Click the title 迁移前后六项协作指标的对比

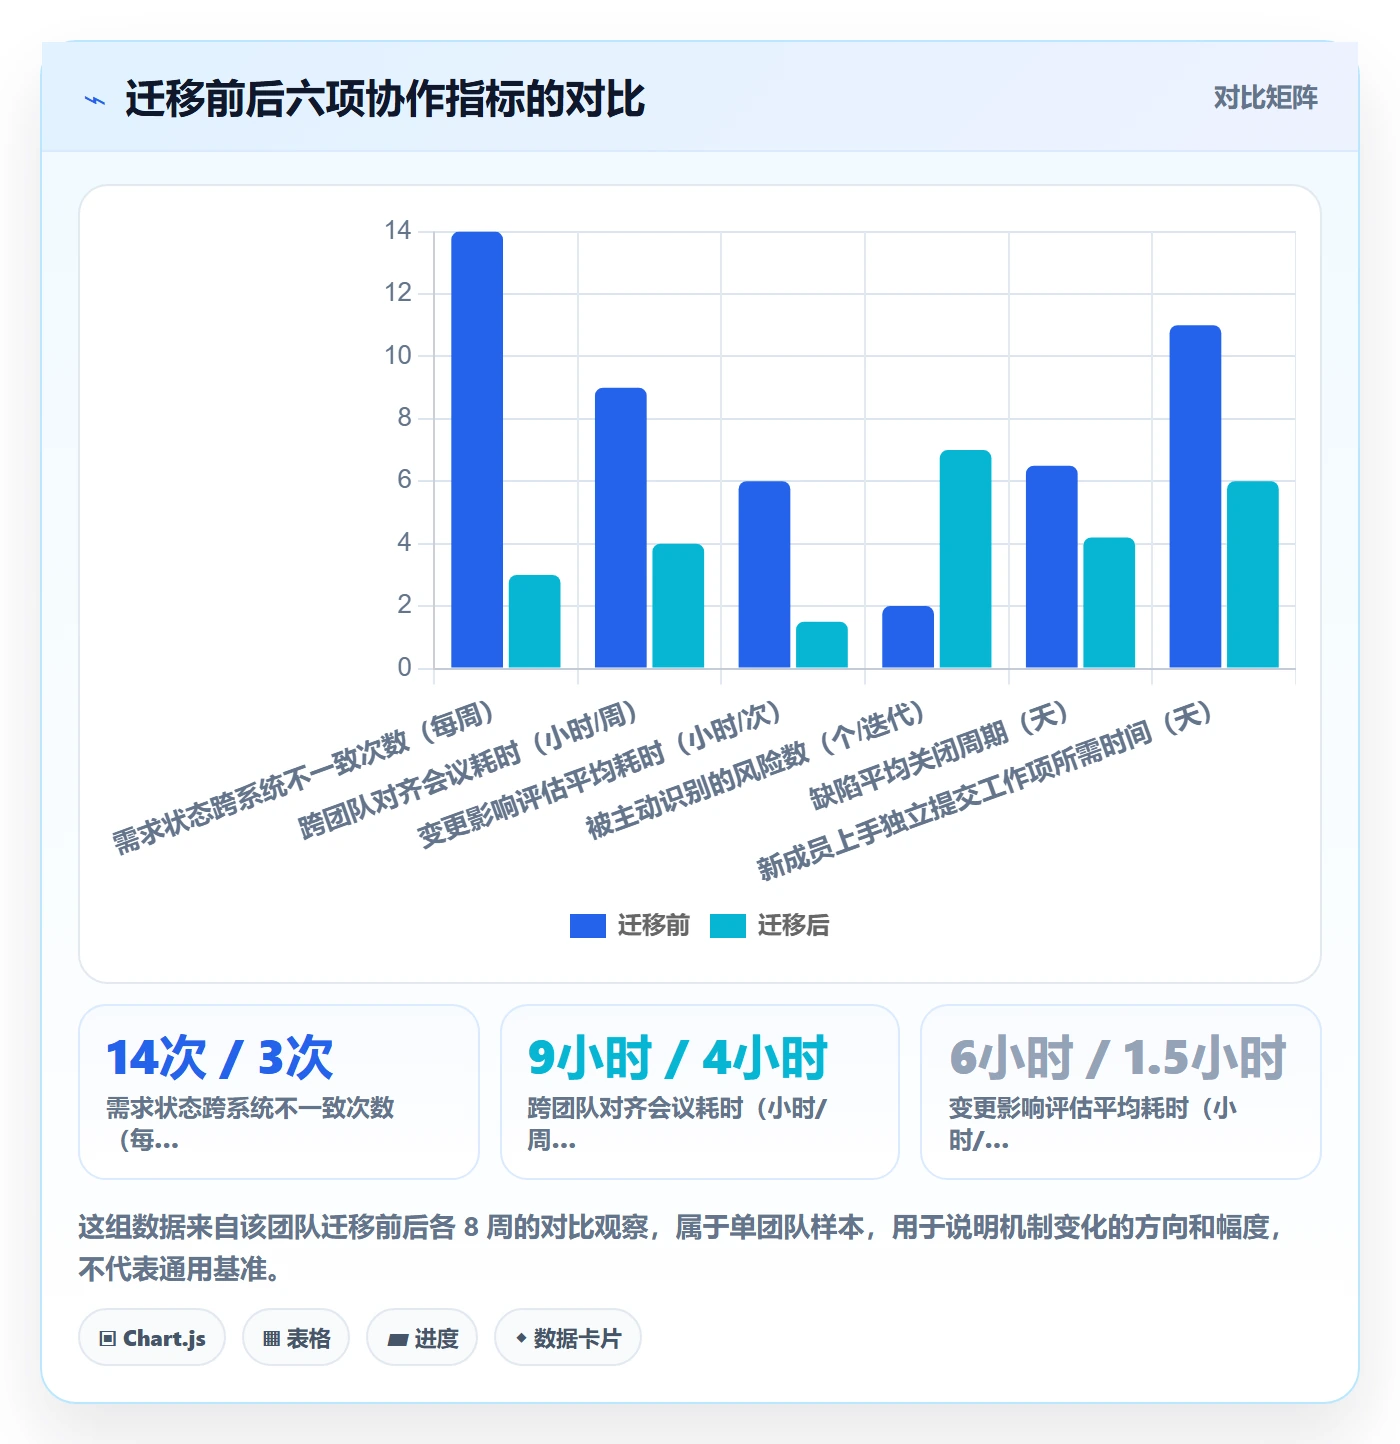(x=385, y=99)
